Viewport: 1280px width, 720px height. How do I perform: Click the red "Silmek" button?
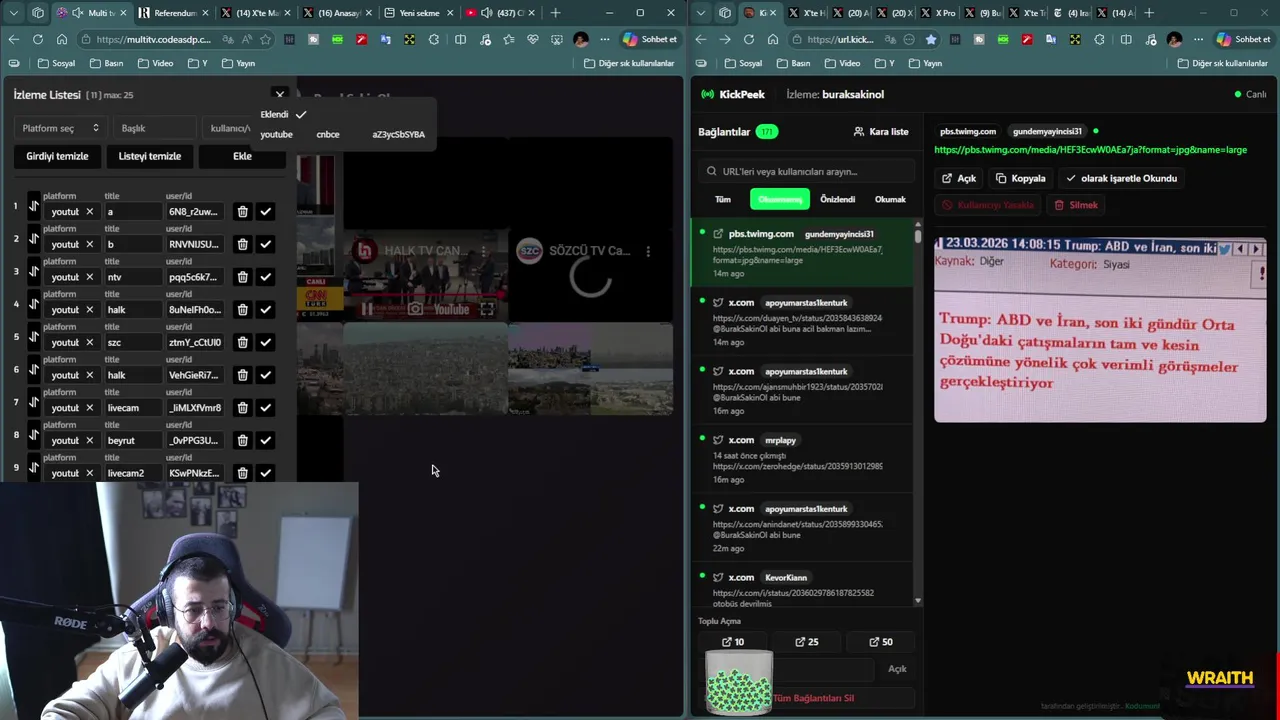[x=1076, y=205]
